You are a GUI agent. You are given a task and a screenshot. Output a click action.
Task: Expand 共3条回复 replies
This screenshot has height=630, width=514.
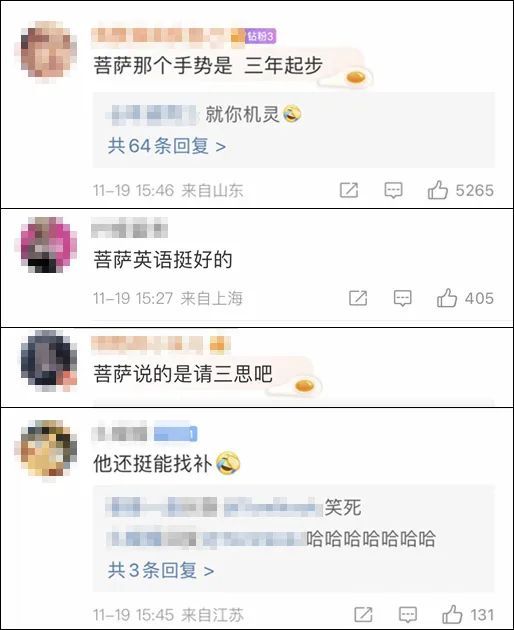tap(161, 570)
